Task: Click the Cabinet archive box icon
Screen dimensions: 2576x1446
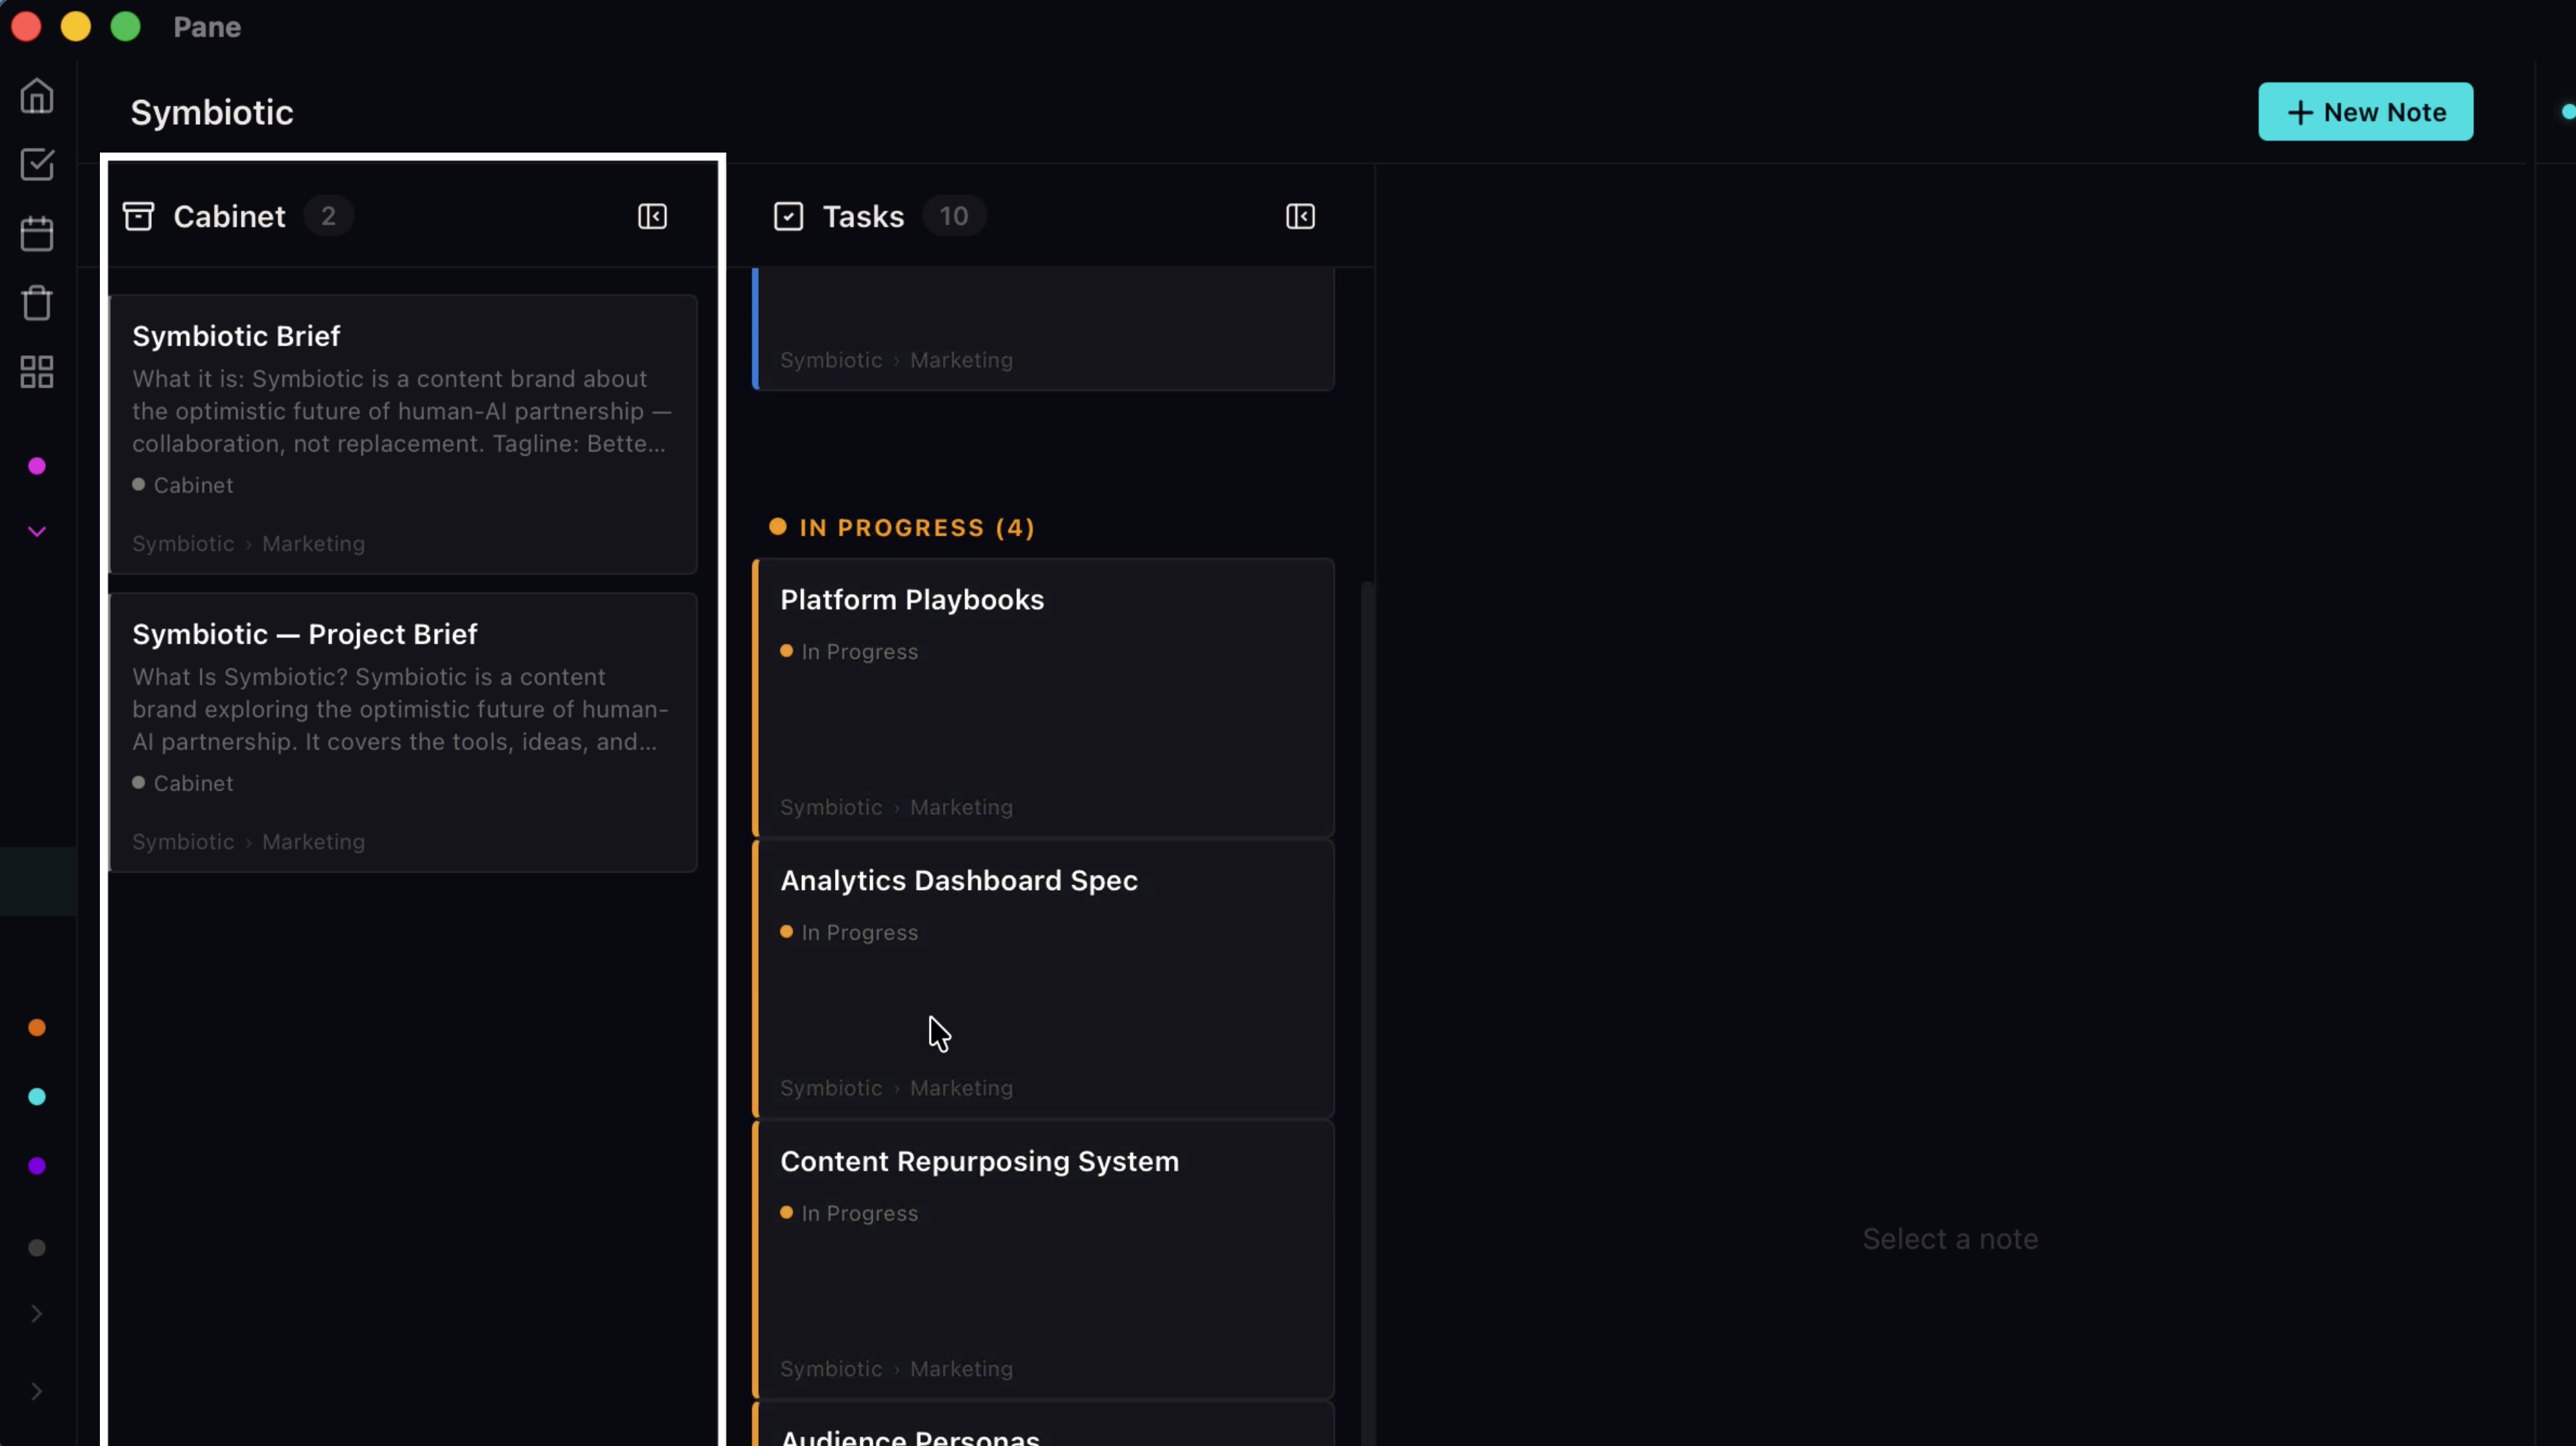Action: click(x=139, y=216)
